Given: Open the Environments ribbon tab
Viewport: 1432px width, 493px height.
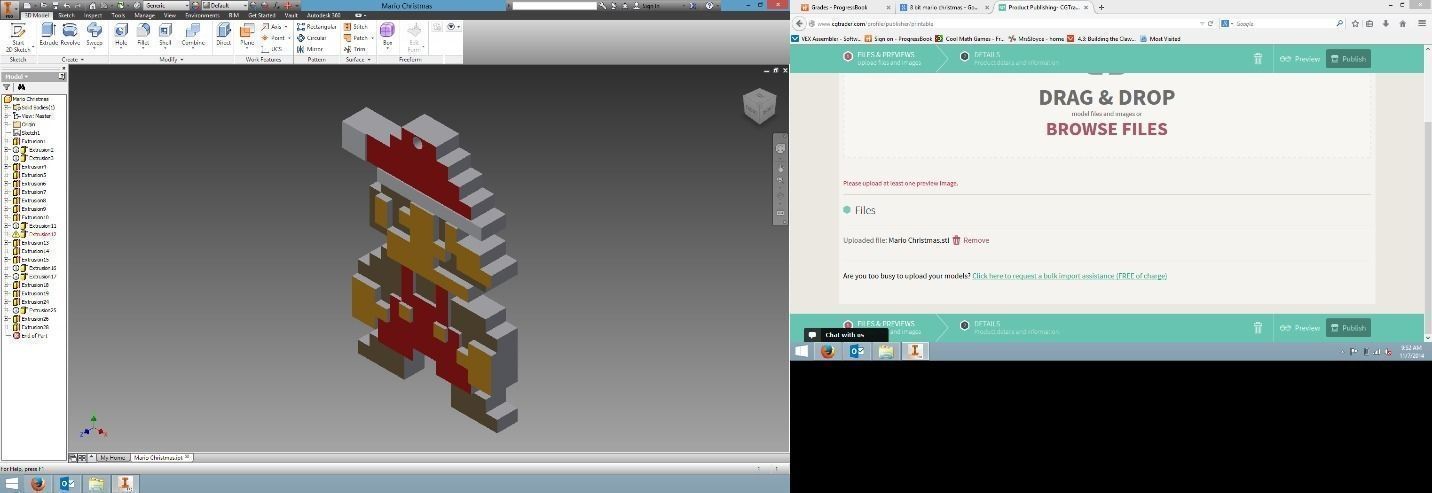Looking at the screenshot, I should pos(201,16).
